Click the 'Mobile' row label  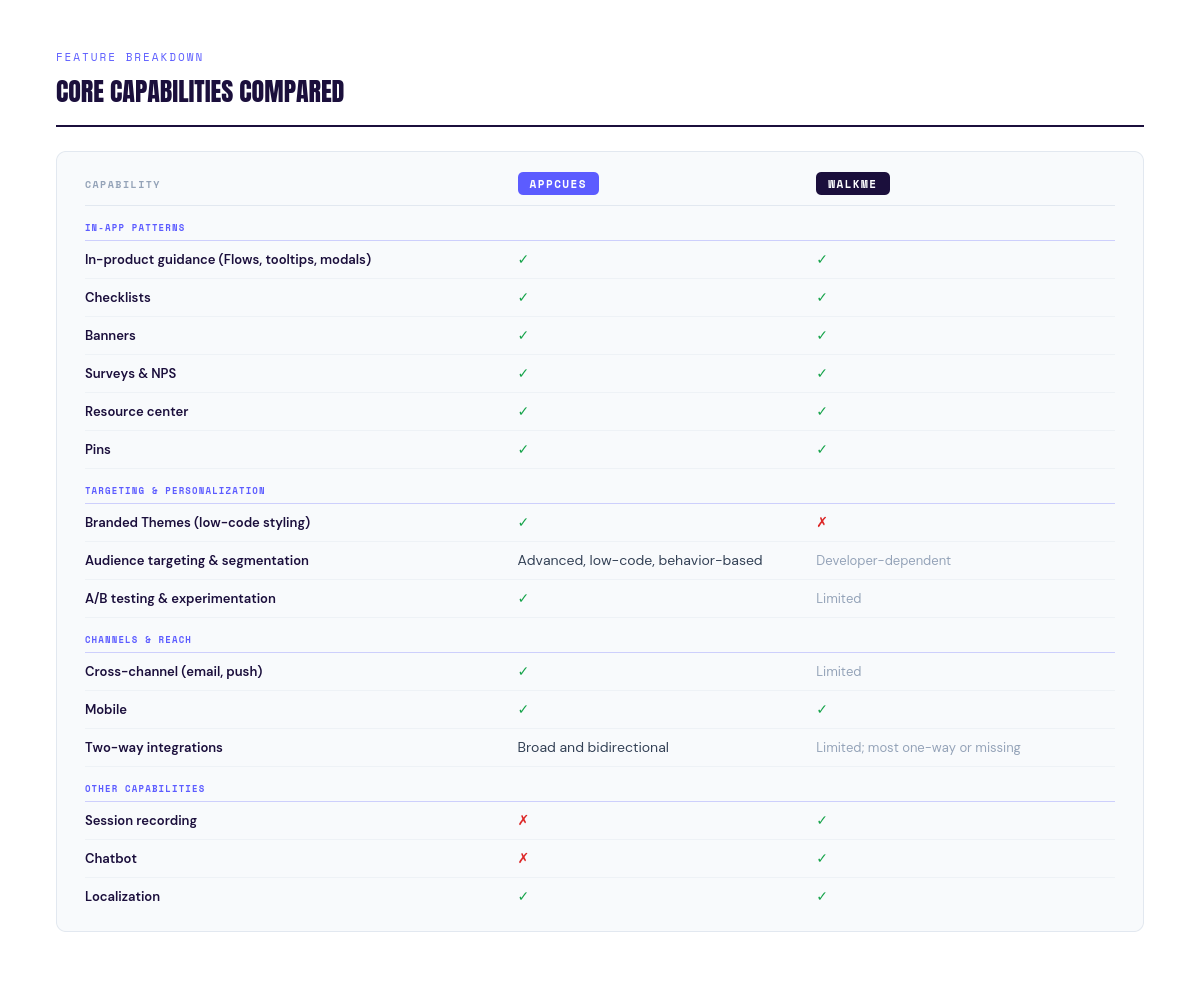tap(106, 710)
